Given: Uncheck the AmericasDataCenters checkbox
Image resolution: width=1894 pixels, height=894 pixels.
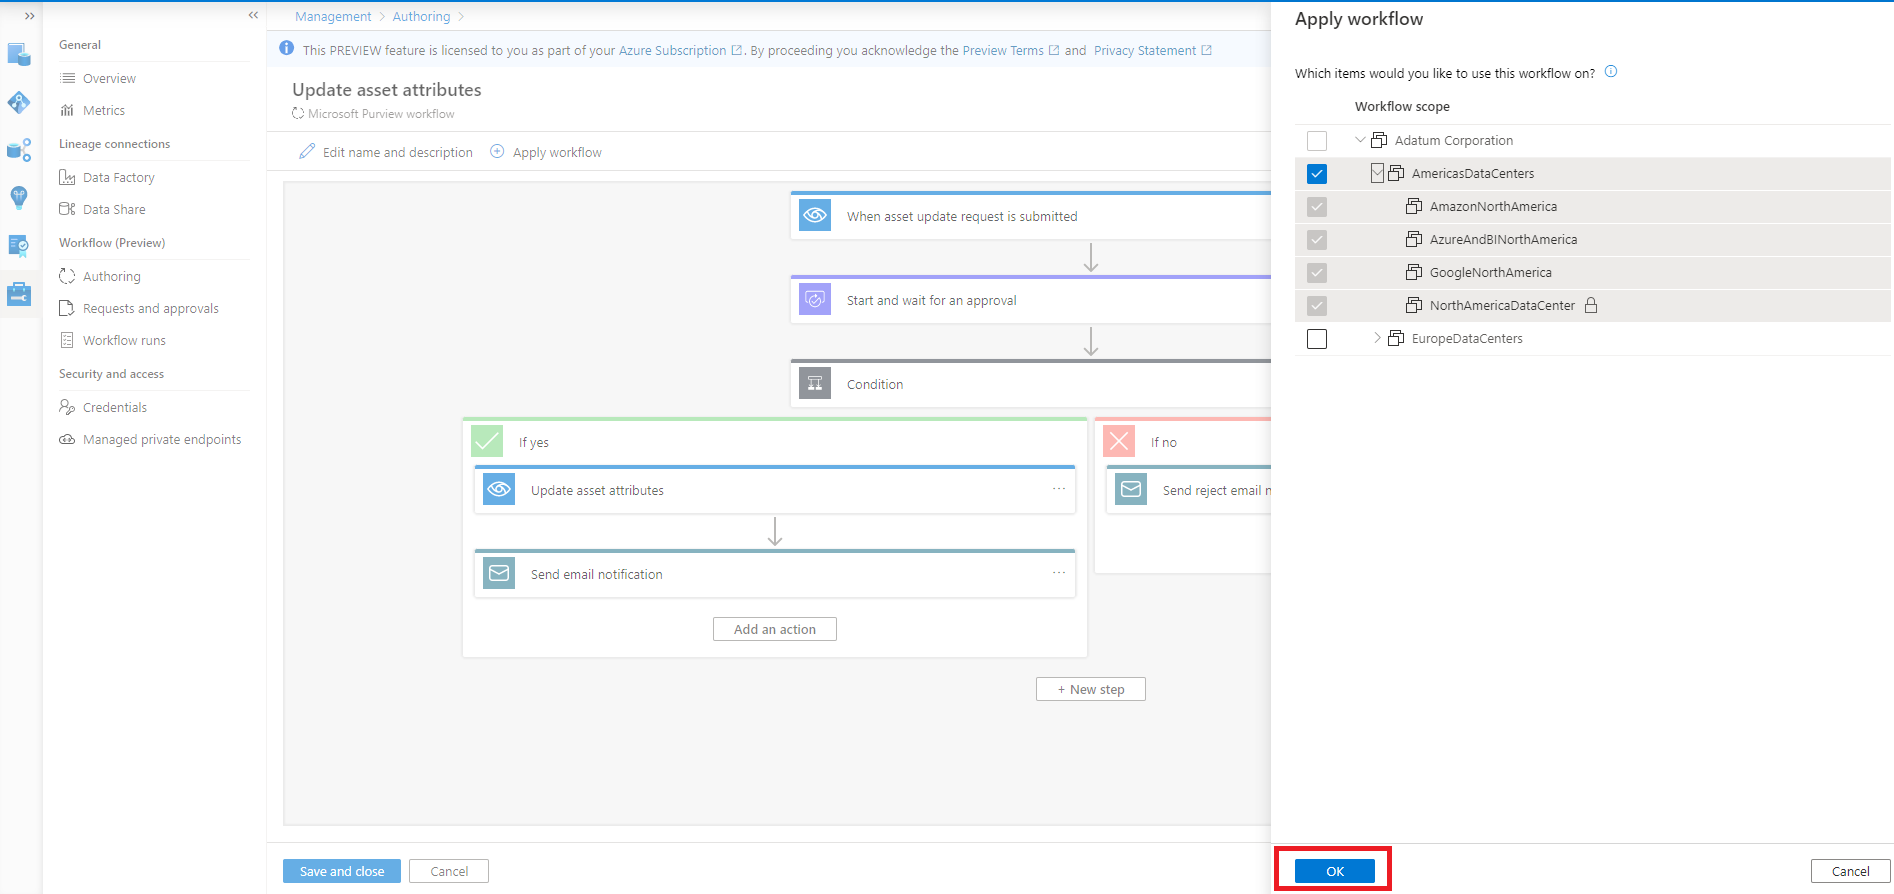Looking at the screenshot, I should (1317, 174).
